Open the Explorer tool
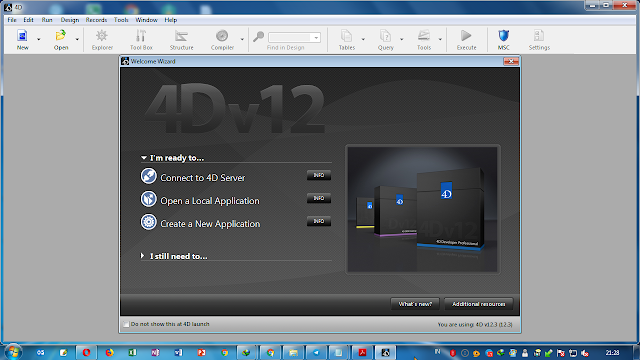This screenshot has height=360, width=640. pyautogui.click(x=102, y=36)
